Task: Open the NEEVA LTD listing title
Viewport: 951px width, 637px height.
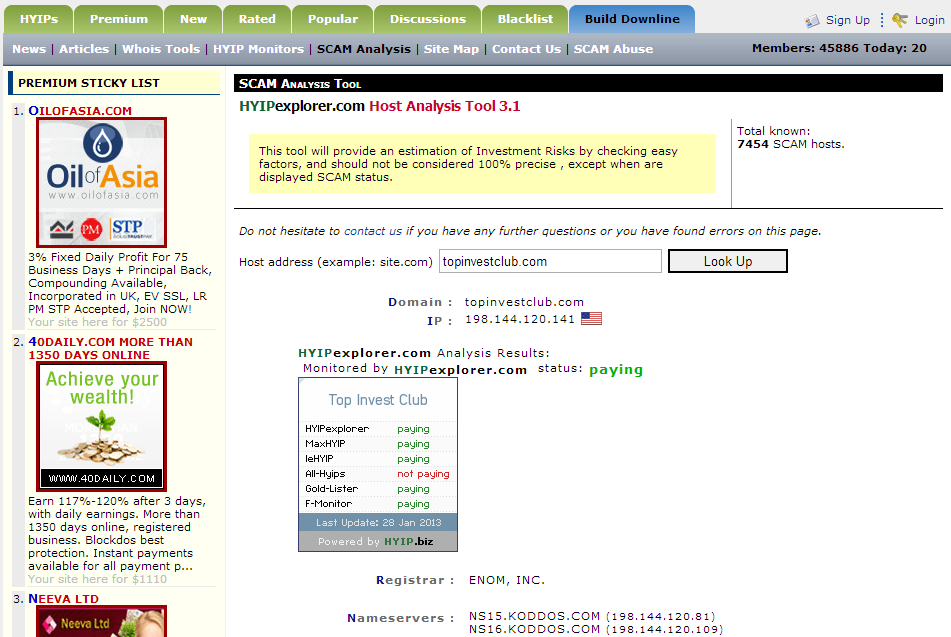Action: tap(63, 599)
